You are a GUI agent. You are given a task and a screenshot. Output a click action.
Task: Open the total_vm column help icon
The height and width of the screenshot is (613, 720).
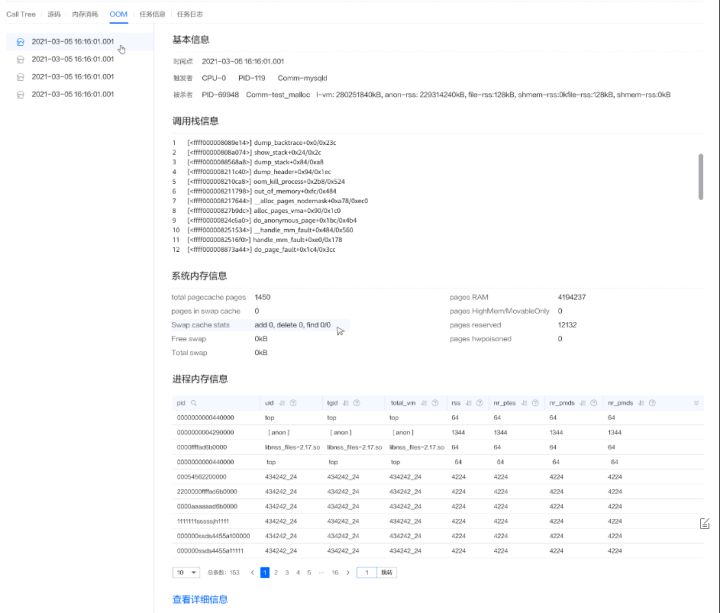click(x=435, y=403)
